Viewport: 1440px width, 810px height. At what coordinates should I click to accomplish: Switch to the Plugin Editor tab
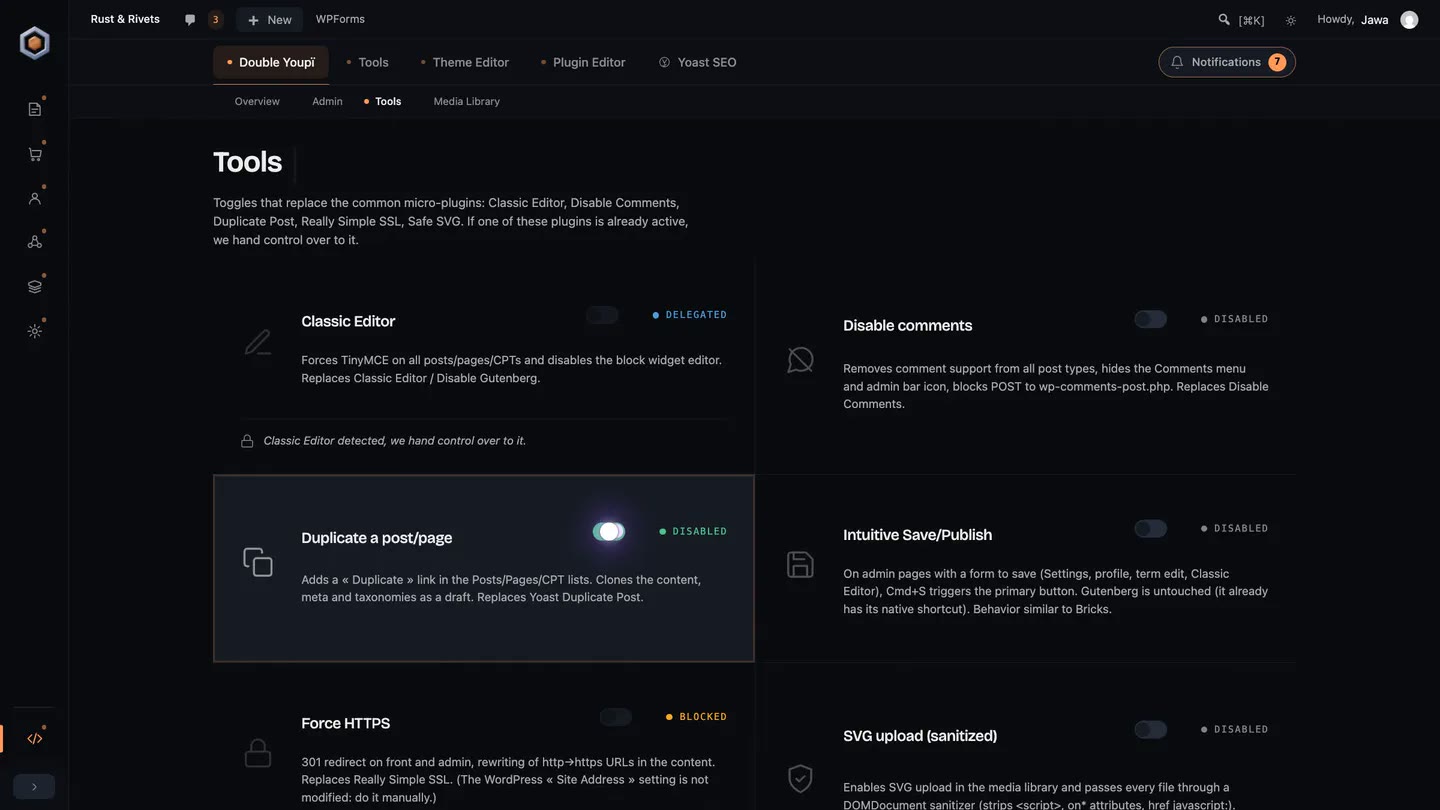(583, 62)
